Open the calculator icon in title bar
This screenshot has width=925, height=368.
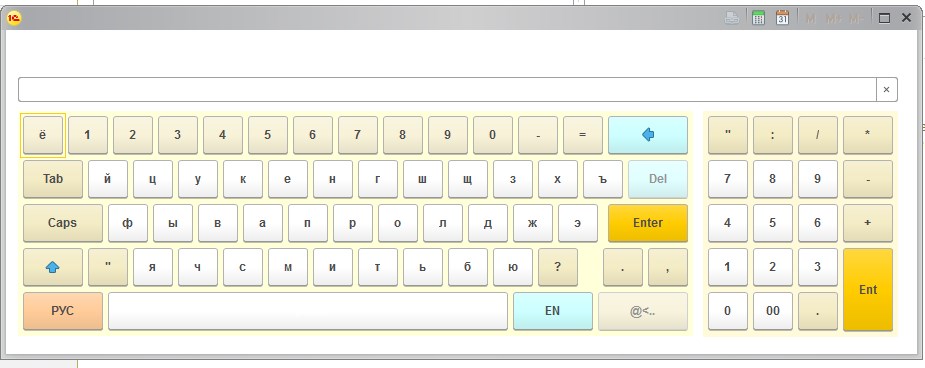point(759,18)
